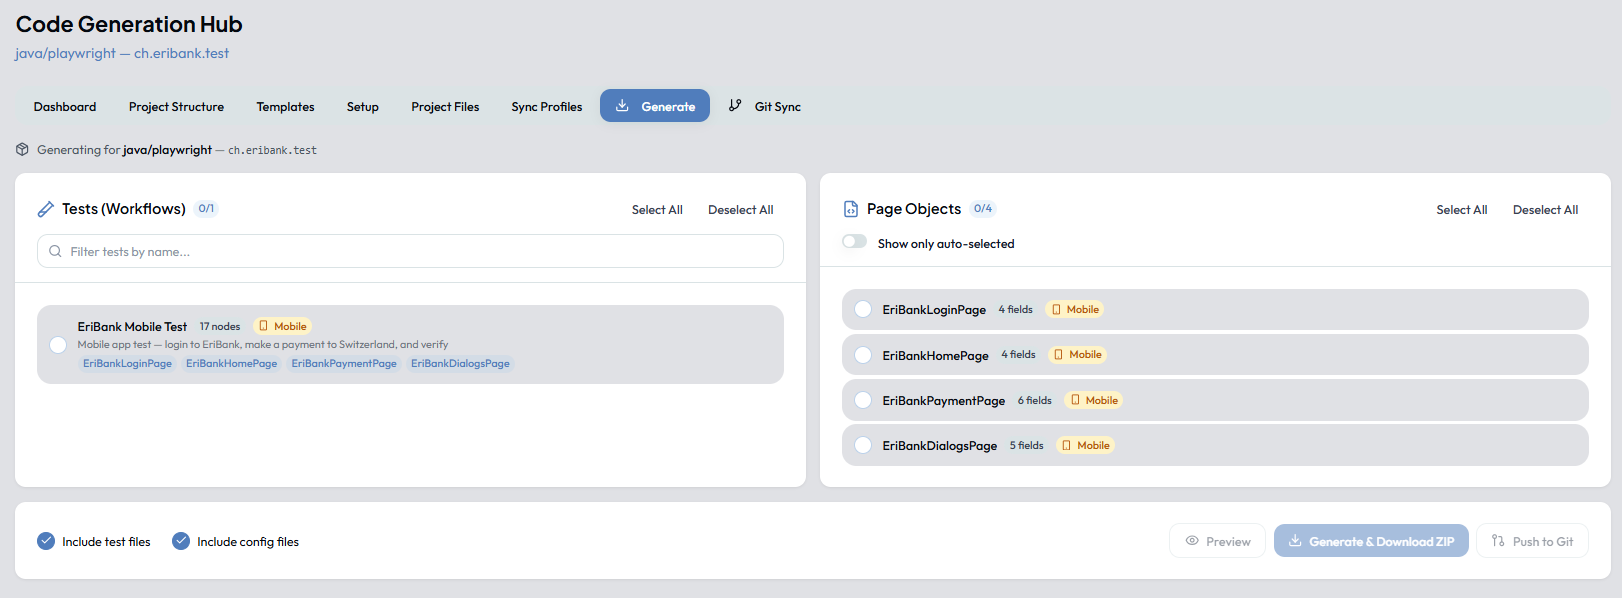Open the Templates tab
The width and height of the screenshot is (1622, 598).
pyautogui.click(x=285, y=106)
